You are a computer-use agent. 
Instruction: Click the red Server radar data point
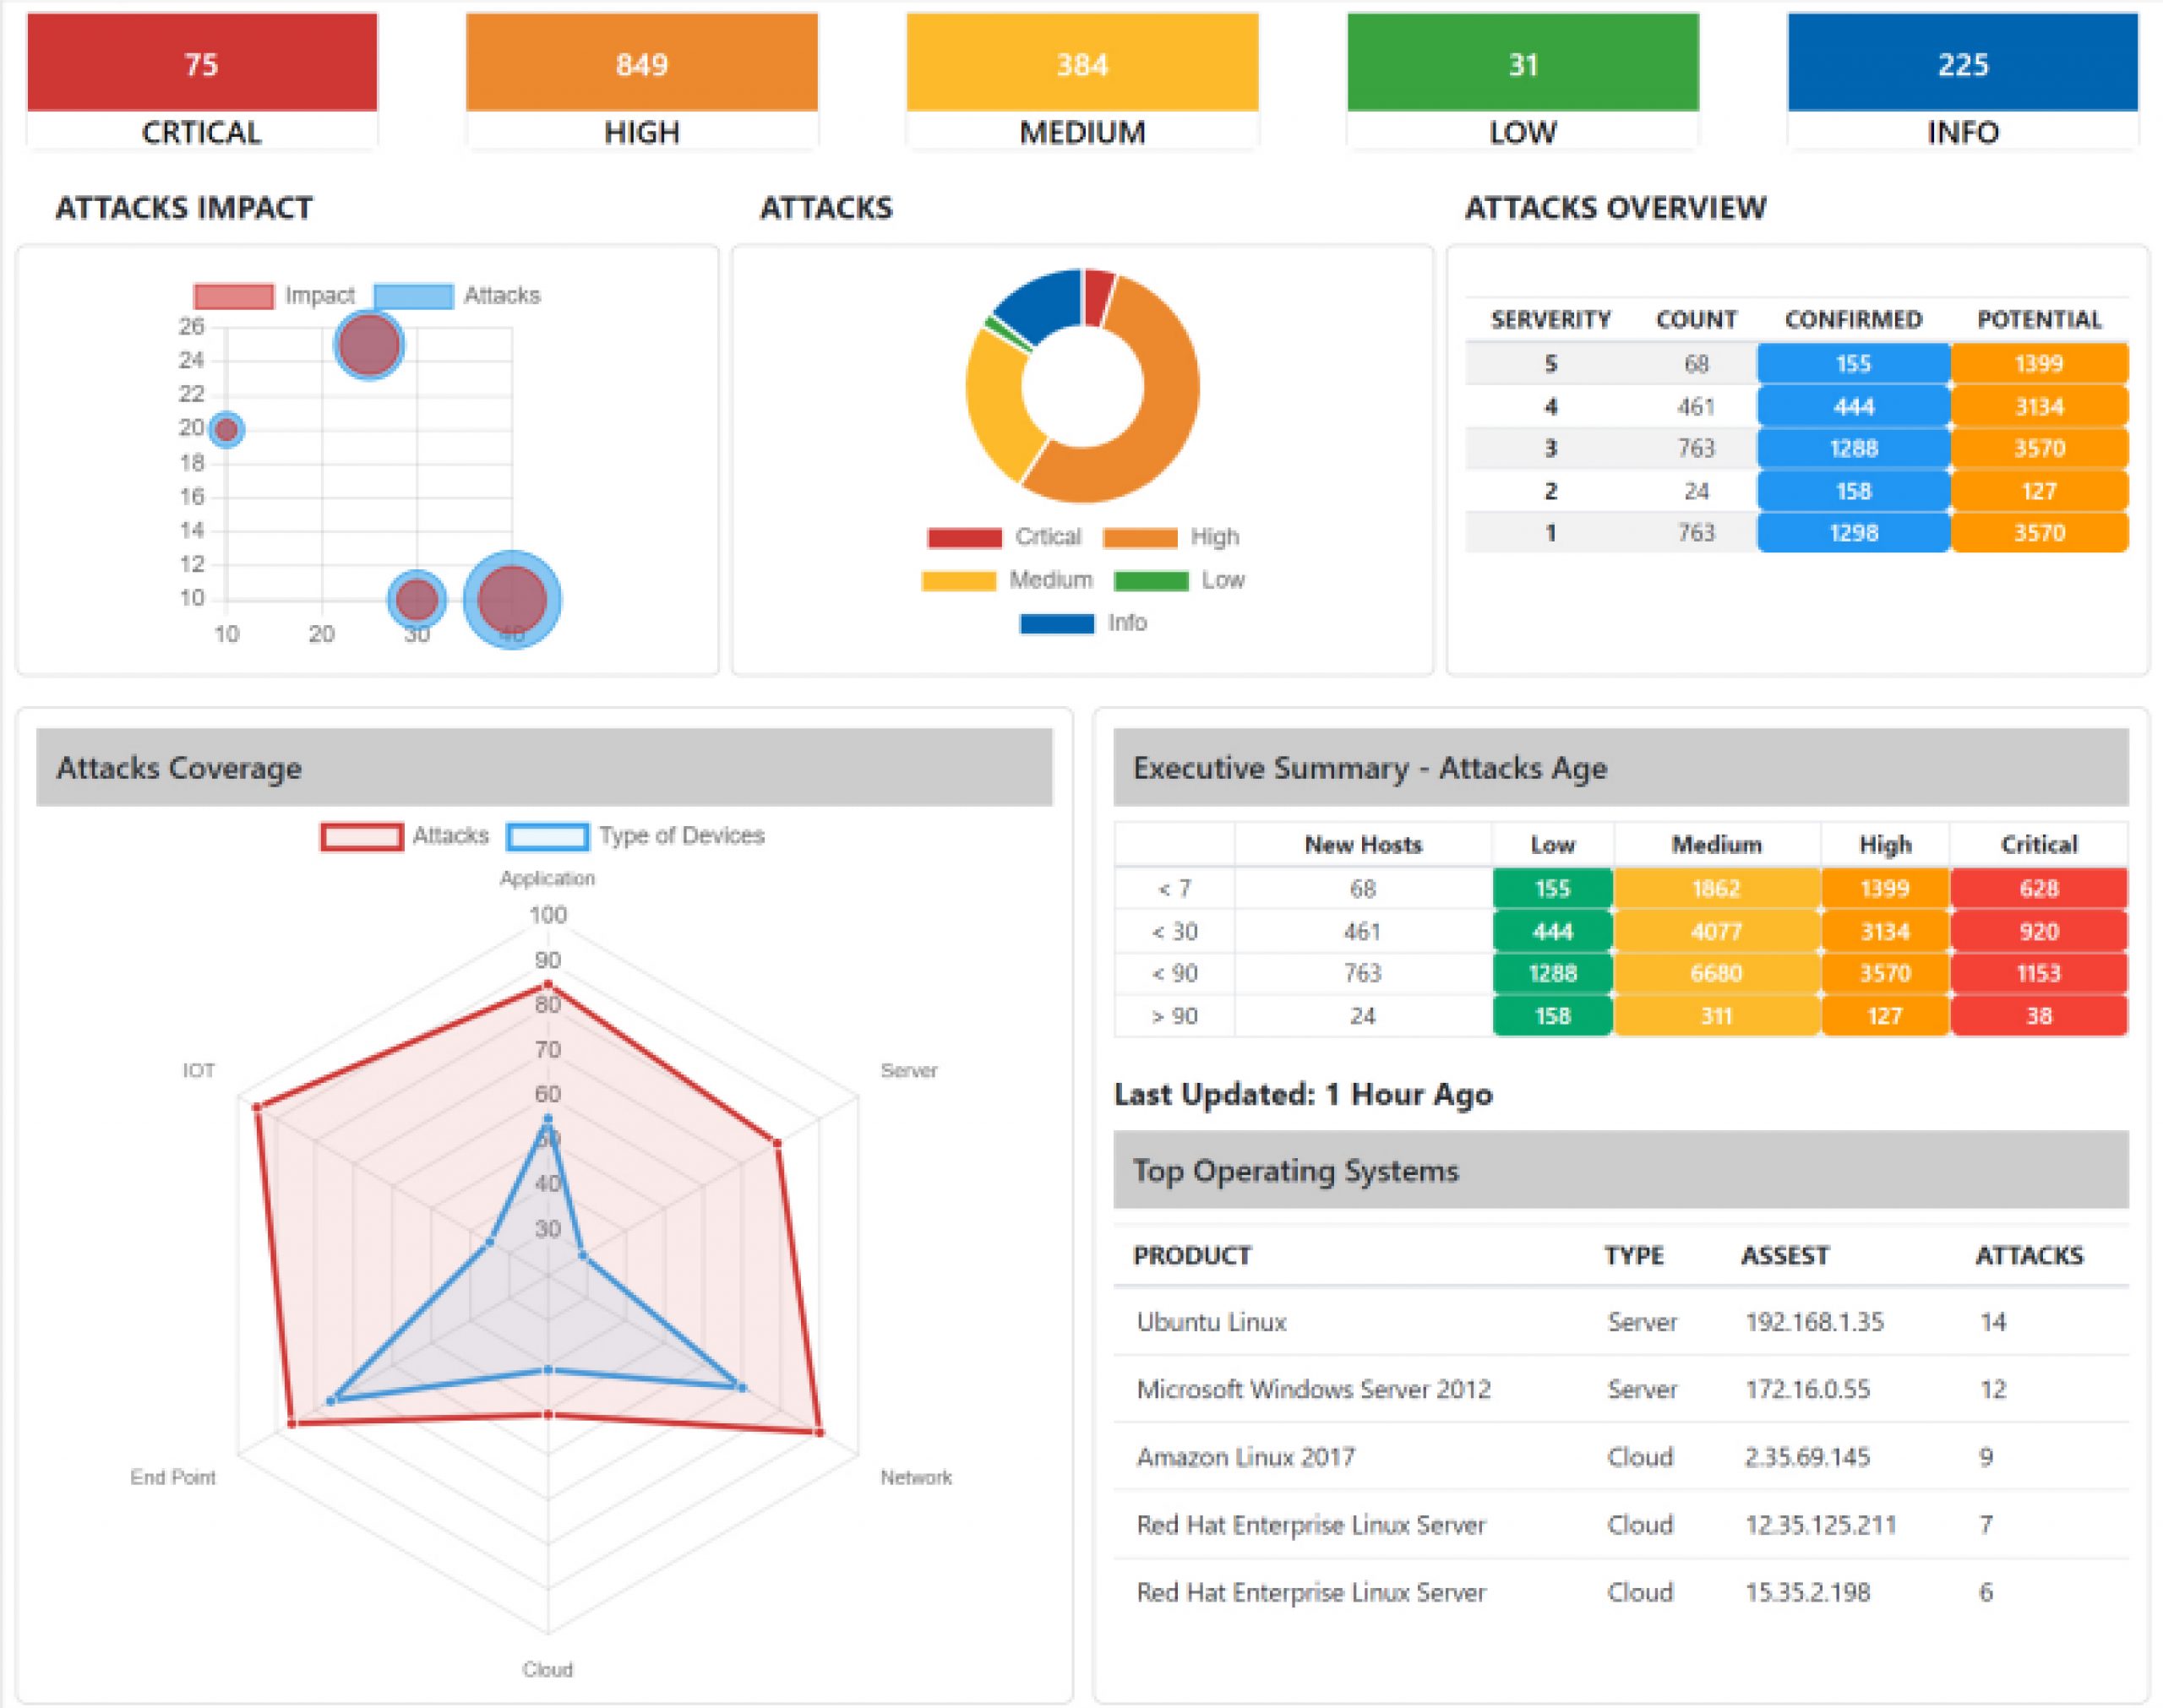click(777, 1142)
